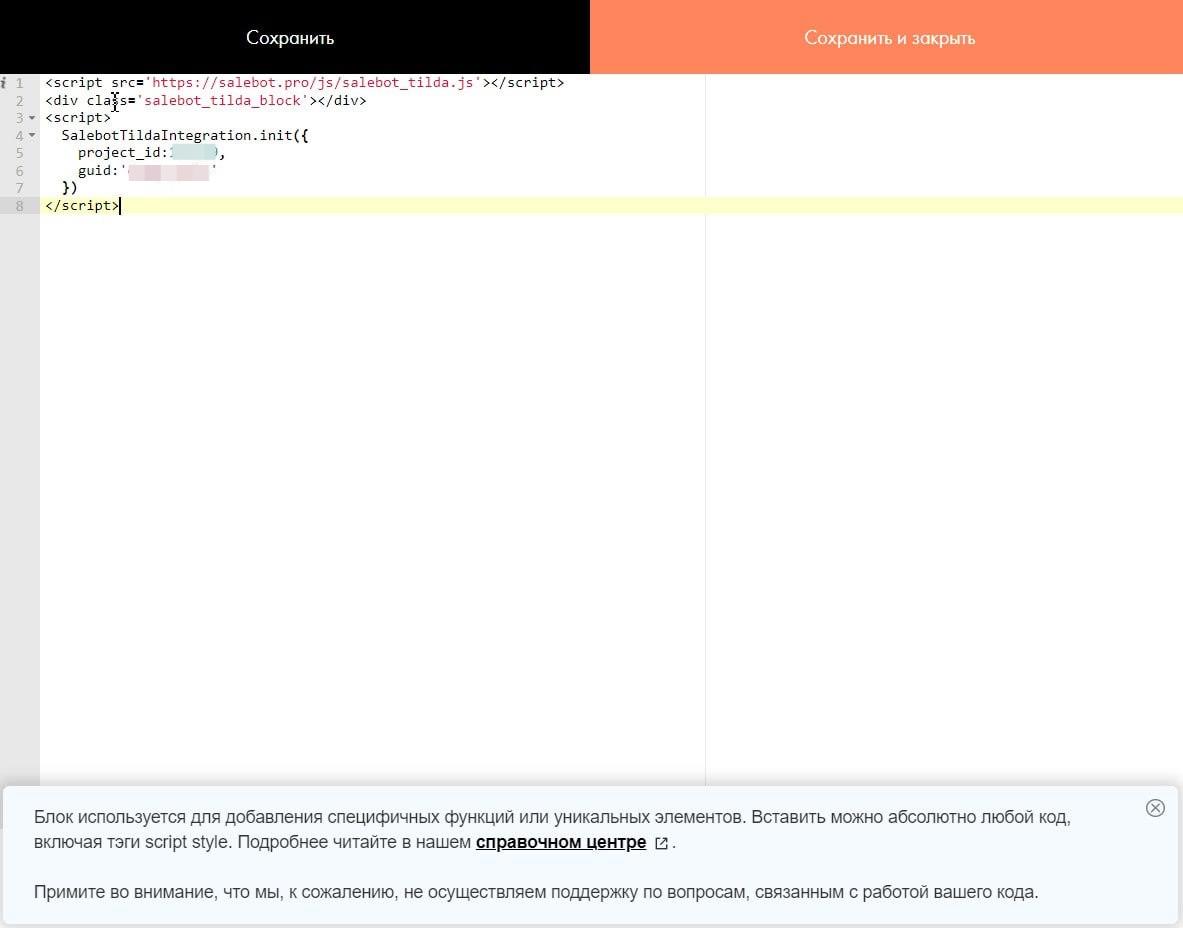Click the closing </script> tag on line 8
Image resolution: width=1183 pixels, height=928 pixels.
pyautogui.click(x=82, y=206)
